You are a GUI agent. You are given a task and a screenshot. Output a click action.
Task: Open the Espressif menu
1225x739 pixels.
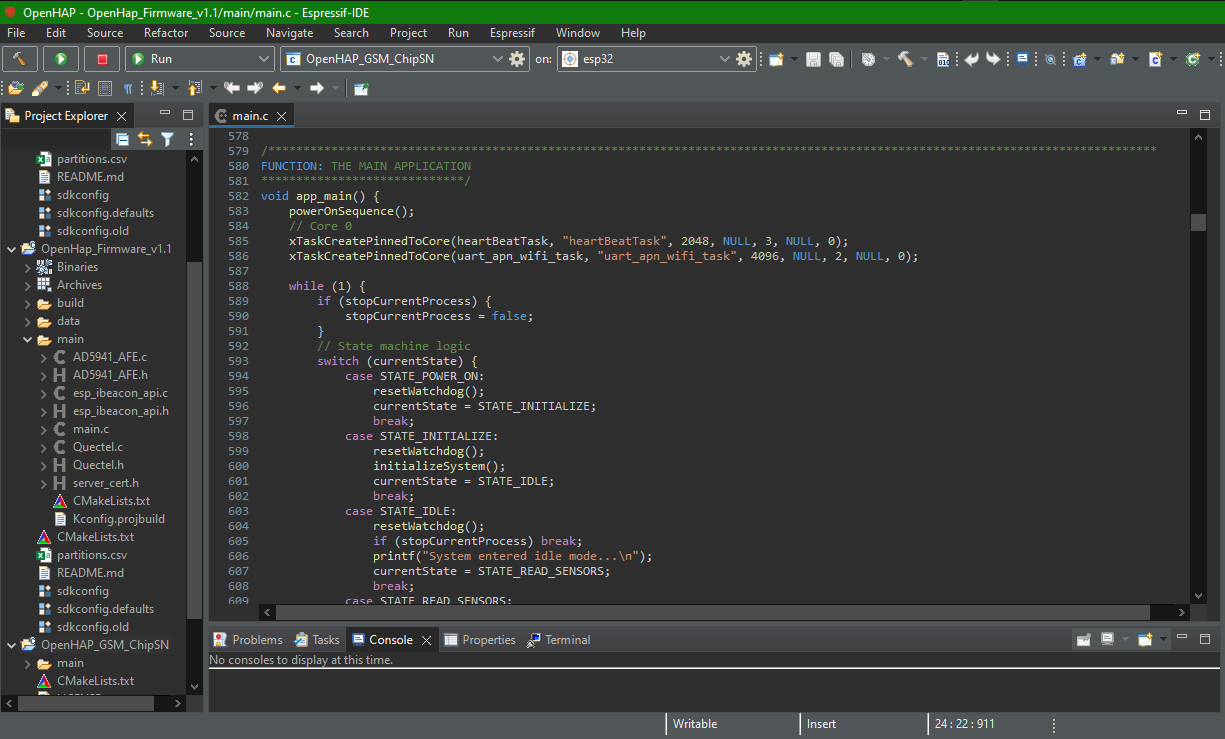pos(512,33)
